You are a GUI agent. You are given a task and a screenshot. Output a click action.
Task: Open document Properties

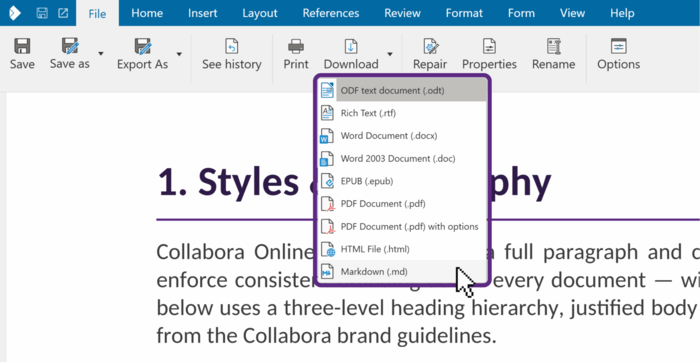(489, 54)
